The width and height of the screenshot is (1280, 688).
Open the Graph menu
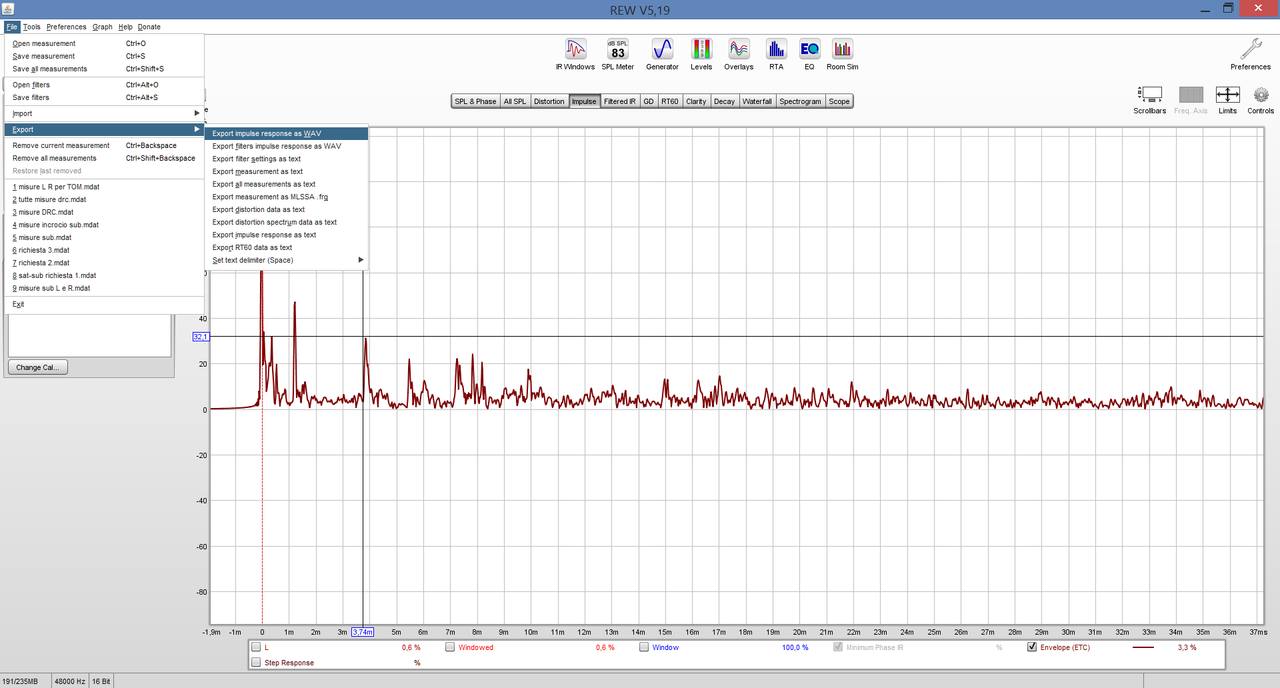(102, 27)
